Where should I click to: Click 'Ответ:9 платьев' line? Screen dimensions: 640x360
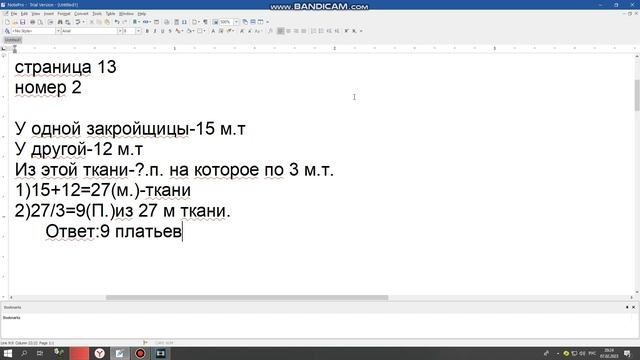113,231
